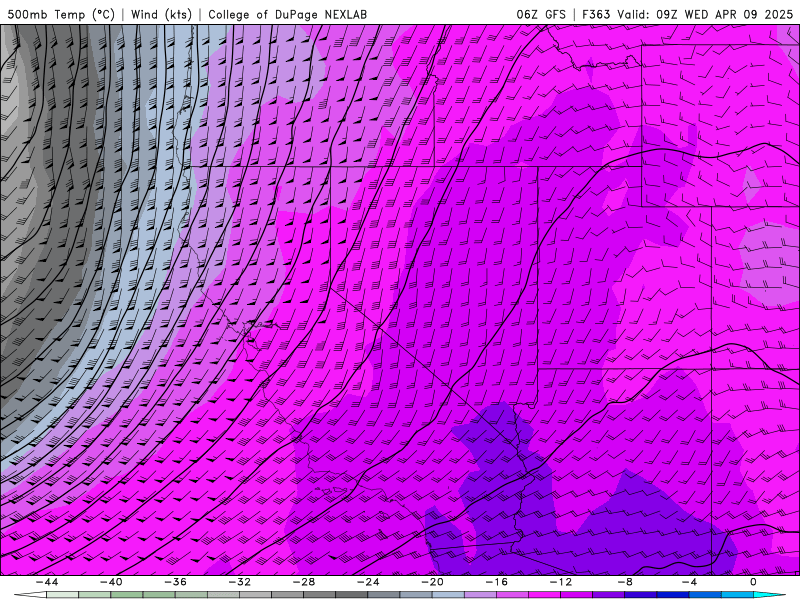Click the '06Z GFS' model run label
This screenshot has width=800, height=600.
pos(541,14)
